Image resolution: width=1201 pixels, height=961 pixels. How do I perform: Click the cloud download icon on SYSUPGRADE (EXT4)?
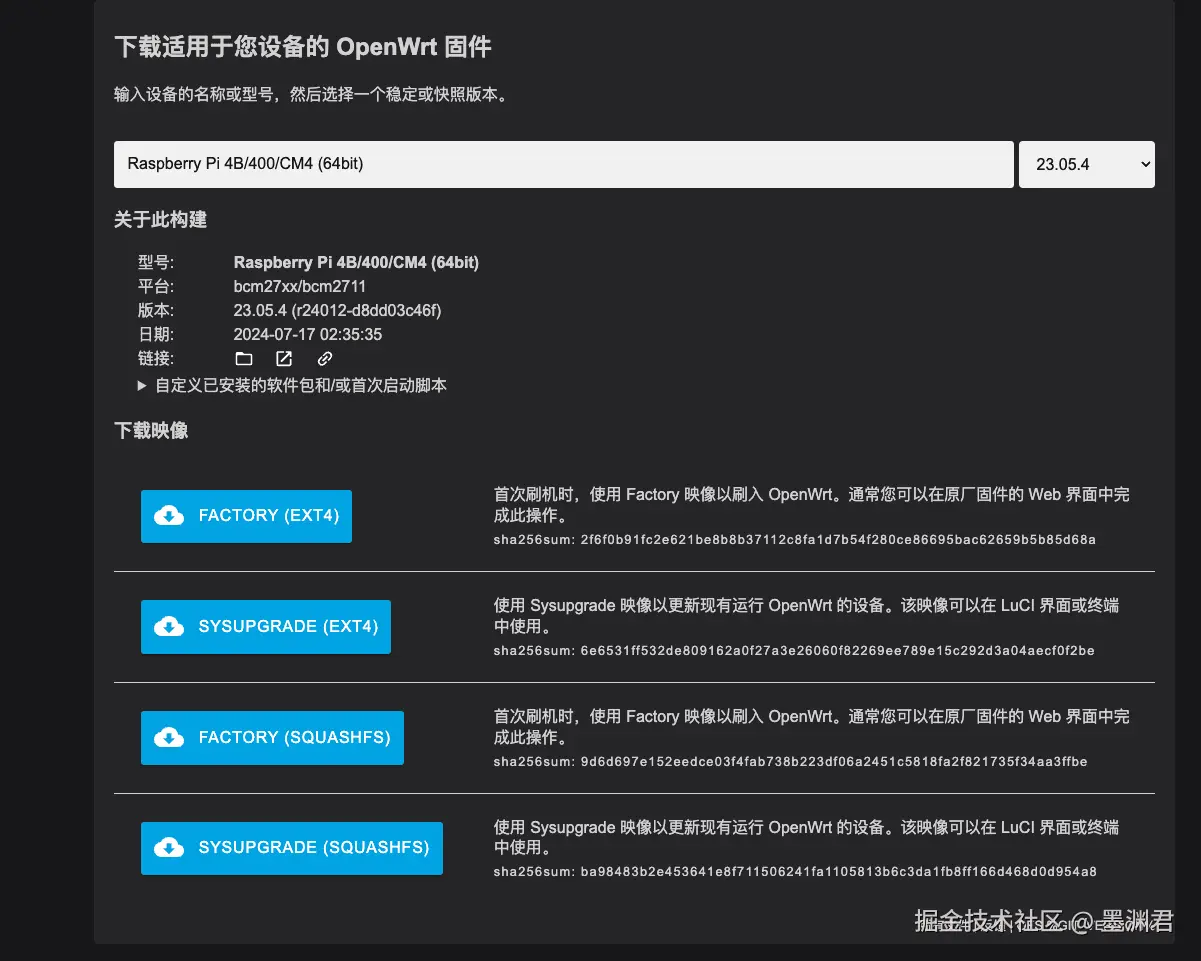[x=169, y=627]
